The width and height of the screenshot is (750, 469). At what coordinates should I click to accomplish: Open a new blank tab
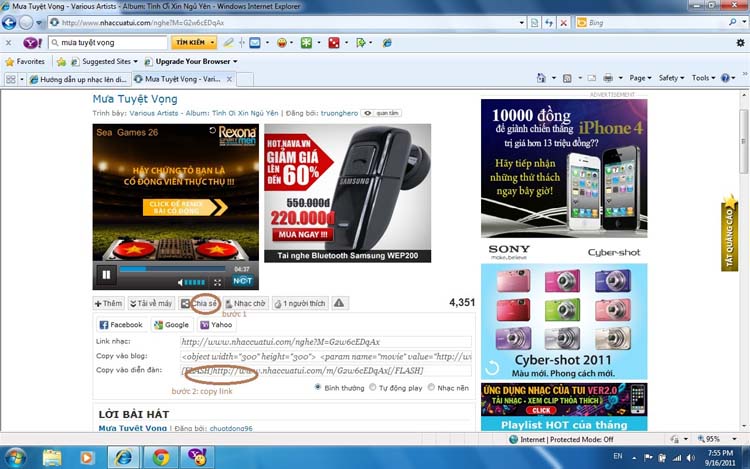pos(245,79)
